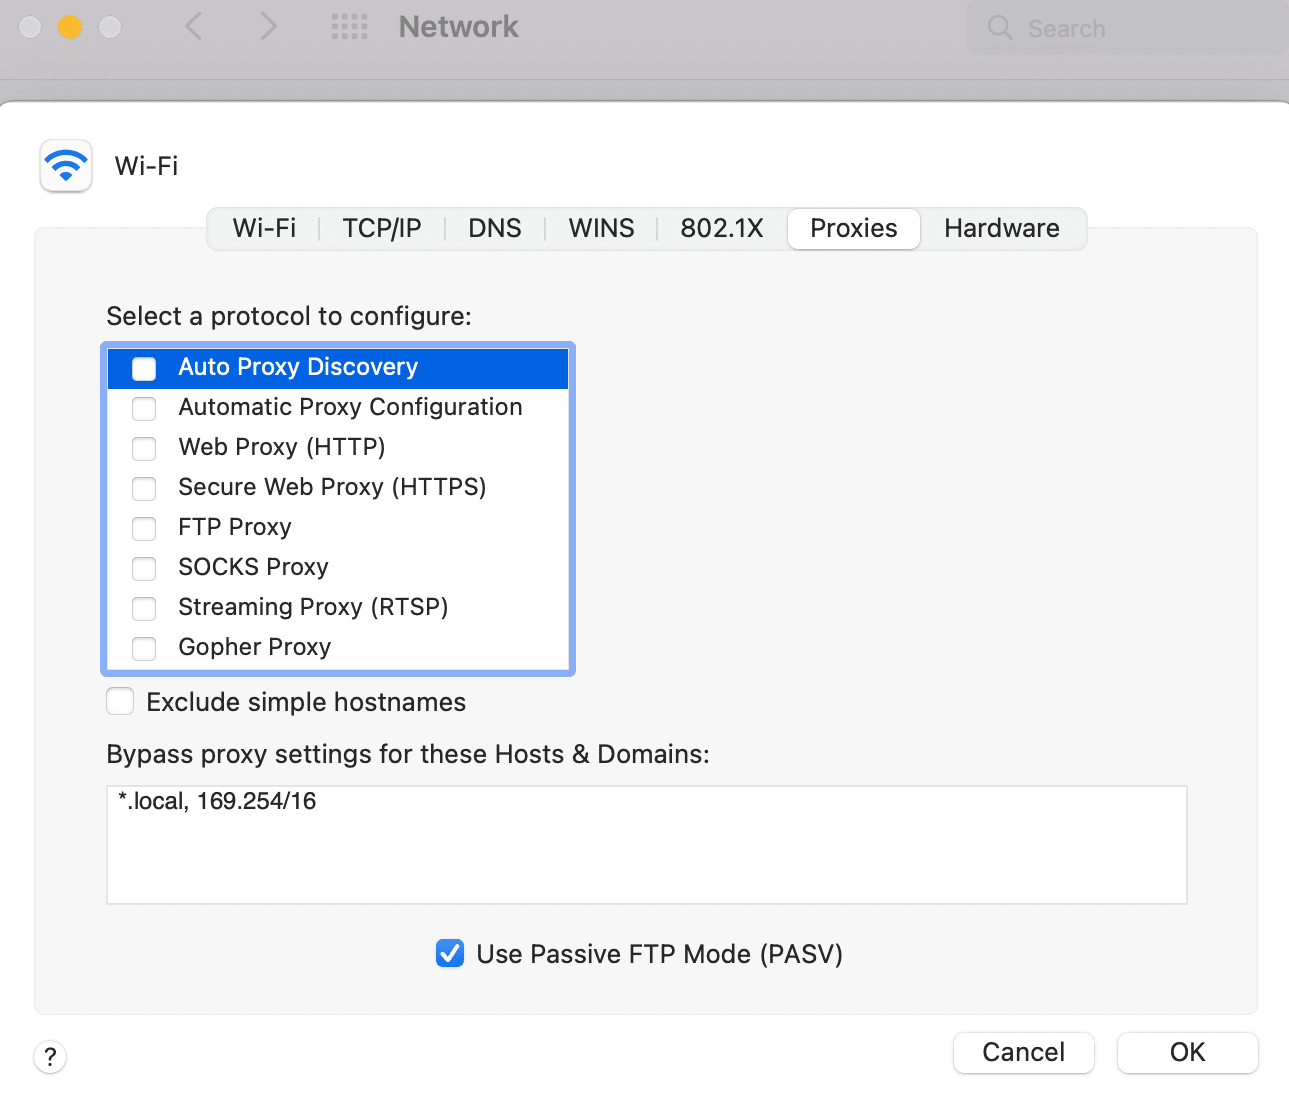The height and width of the screenshot is (1094, 1289).
Task: Enable Auto Proxy Discovery
Action: (144, 368)
